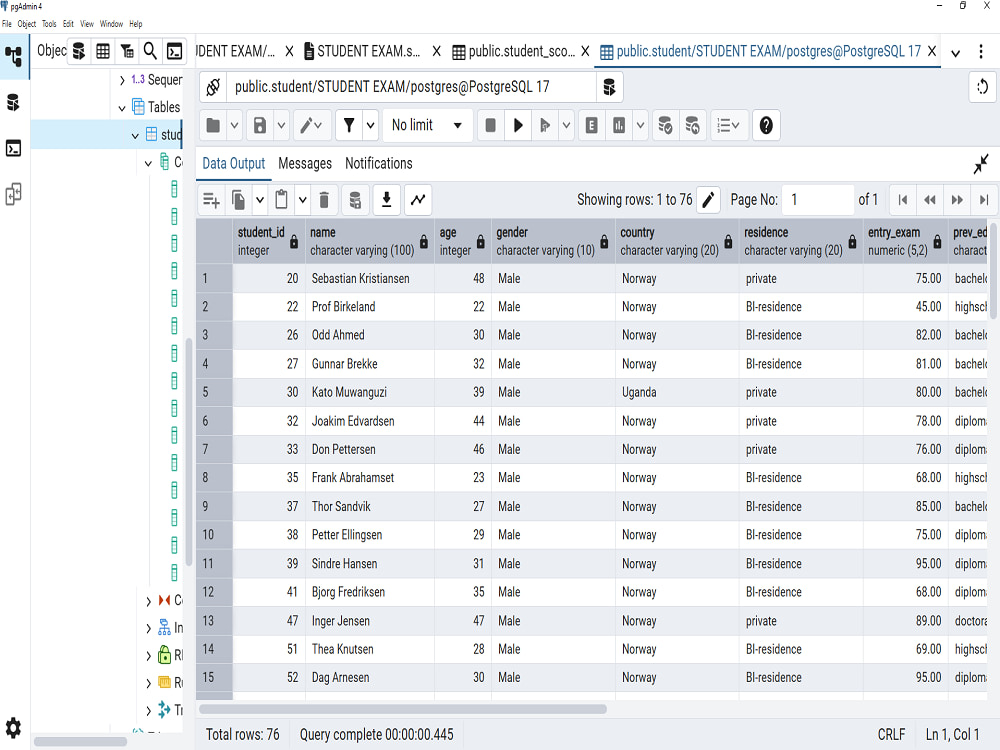The image size is (1000, 750).
Task: Open PSQL terminal icon in explorer toolbar
Action: click(x=174, y=51)
